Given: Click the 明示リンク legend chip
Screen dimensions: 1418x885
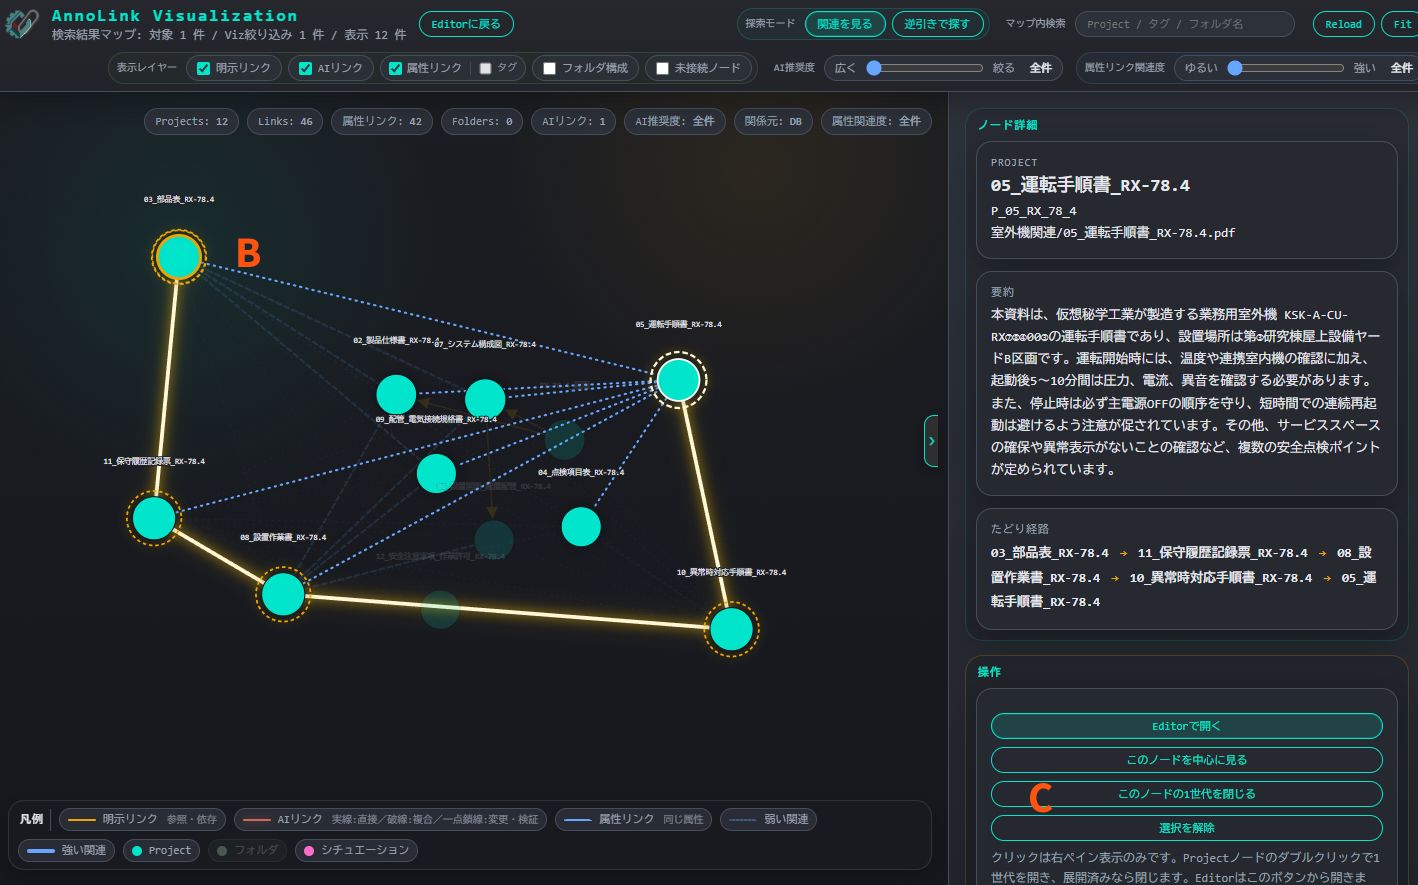Looking at the screenshot, I should pos(142,820).
